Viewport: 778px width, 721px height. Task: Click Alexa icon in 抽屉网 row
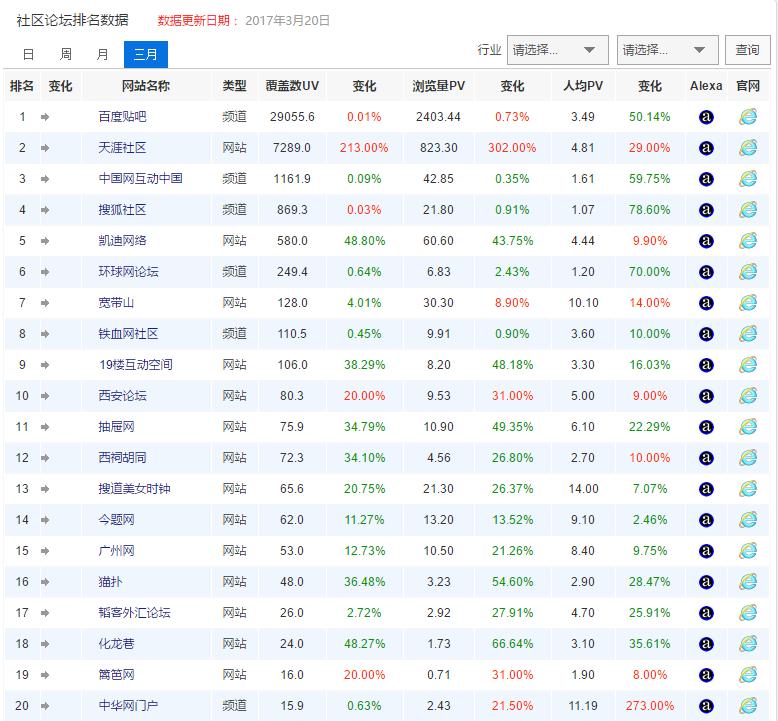point(706,427)
